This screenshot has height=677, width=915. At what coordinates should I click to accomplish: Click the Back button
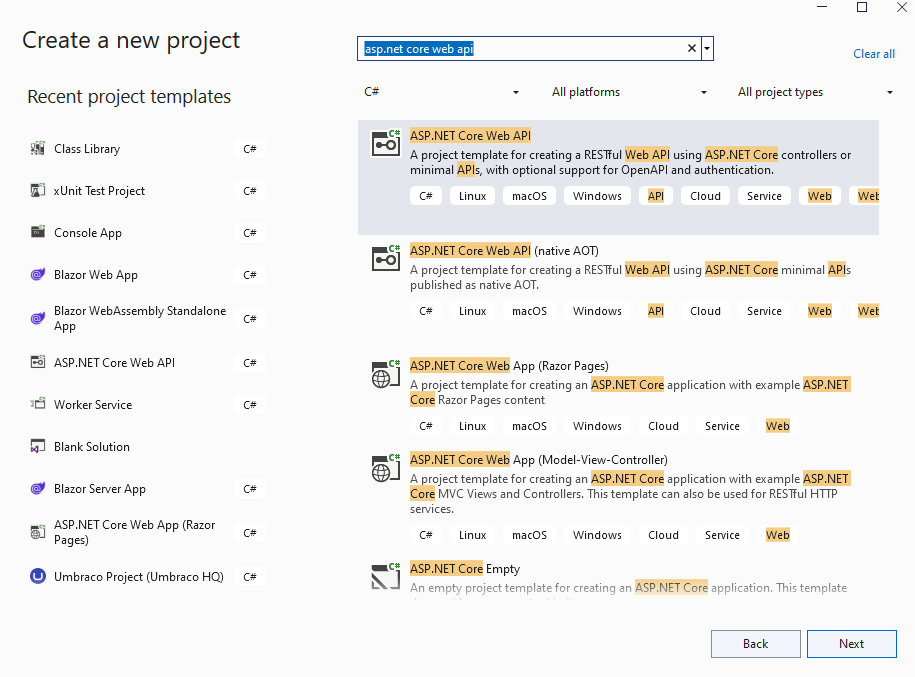756,644
